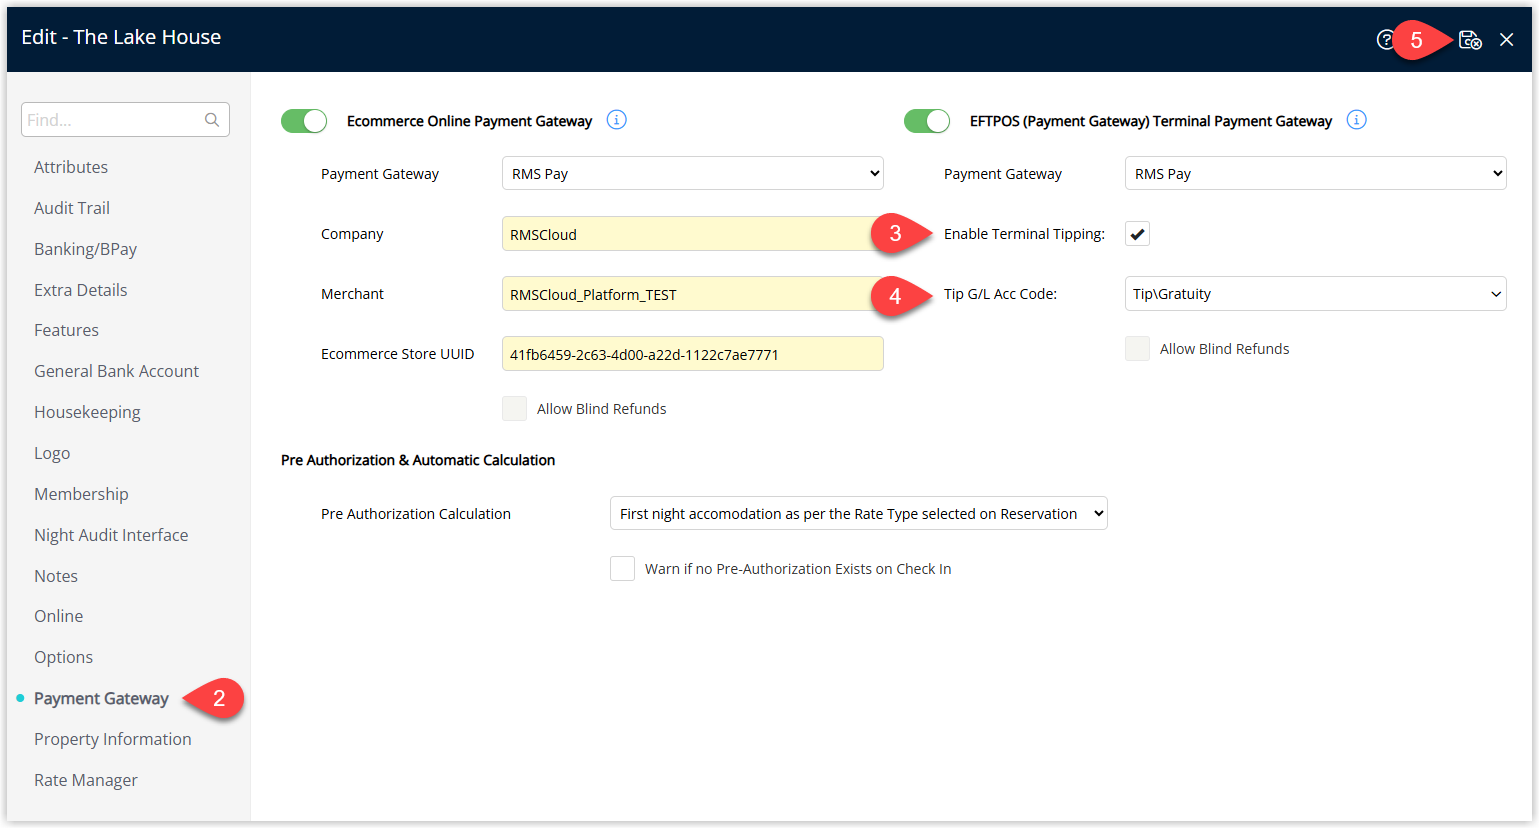Screen dimensions: 1540x829
Task: Click the Find search field
Action: point(125,120)
